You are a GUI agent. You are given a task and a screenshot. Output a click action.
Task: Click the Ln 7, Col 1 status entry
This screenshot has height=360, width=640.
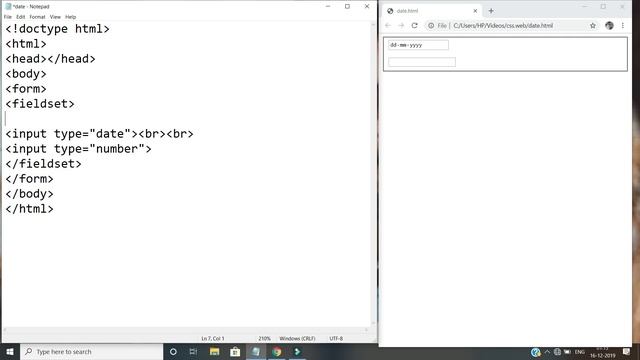click(213, 338)
